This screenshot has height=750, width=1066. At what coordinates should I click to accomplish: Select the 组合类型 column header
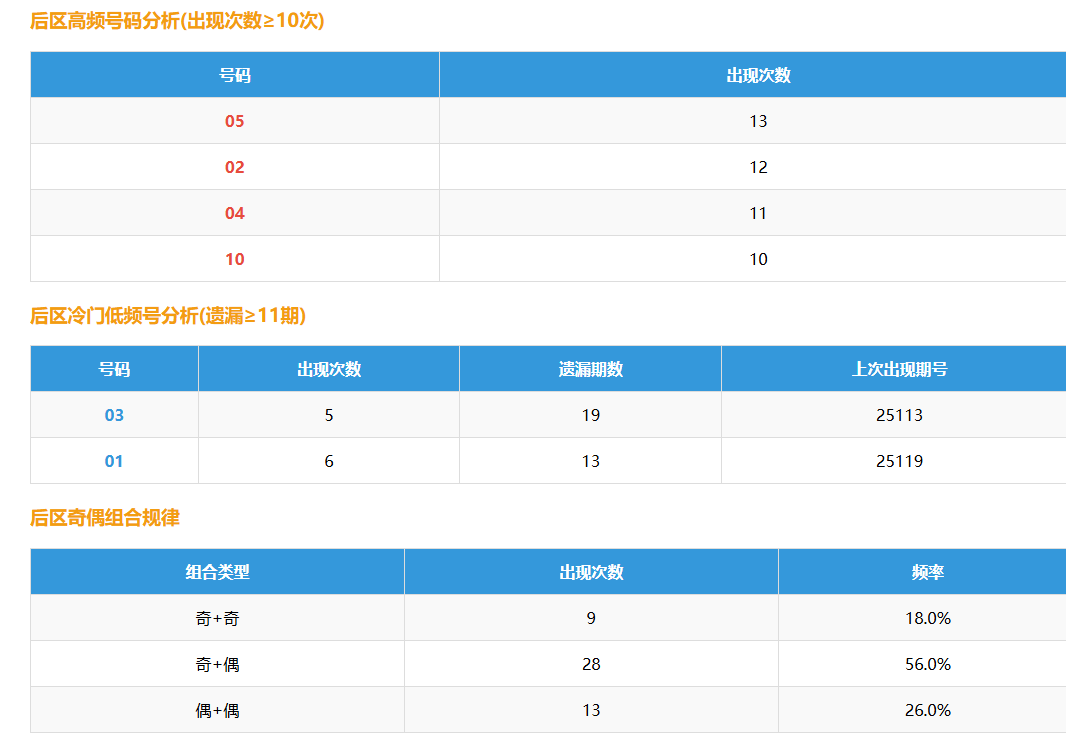pos(217,572)
